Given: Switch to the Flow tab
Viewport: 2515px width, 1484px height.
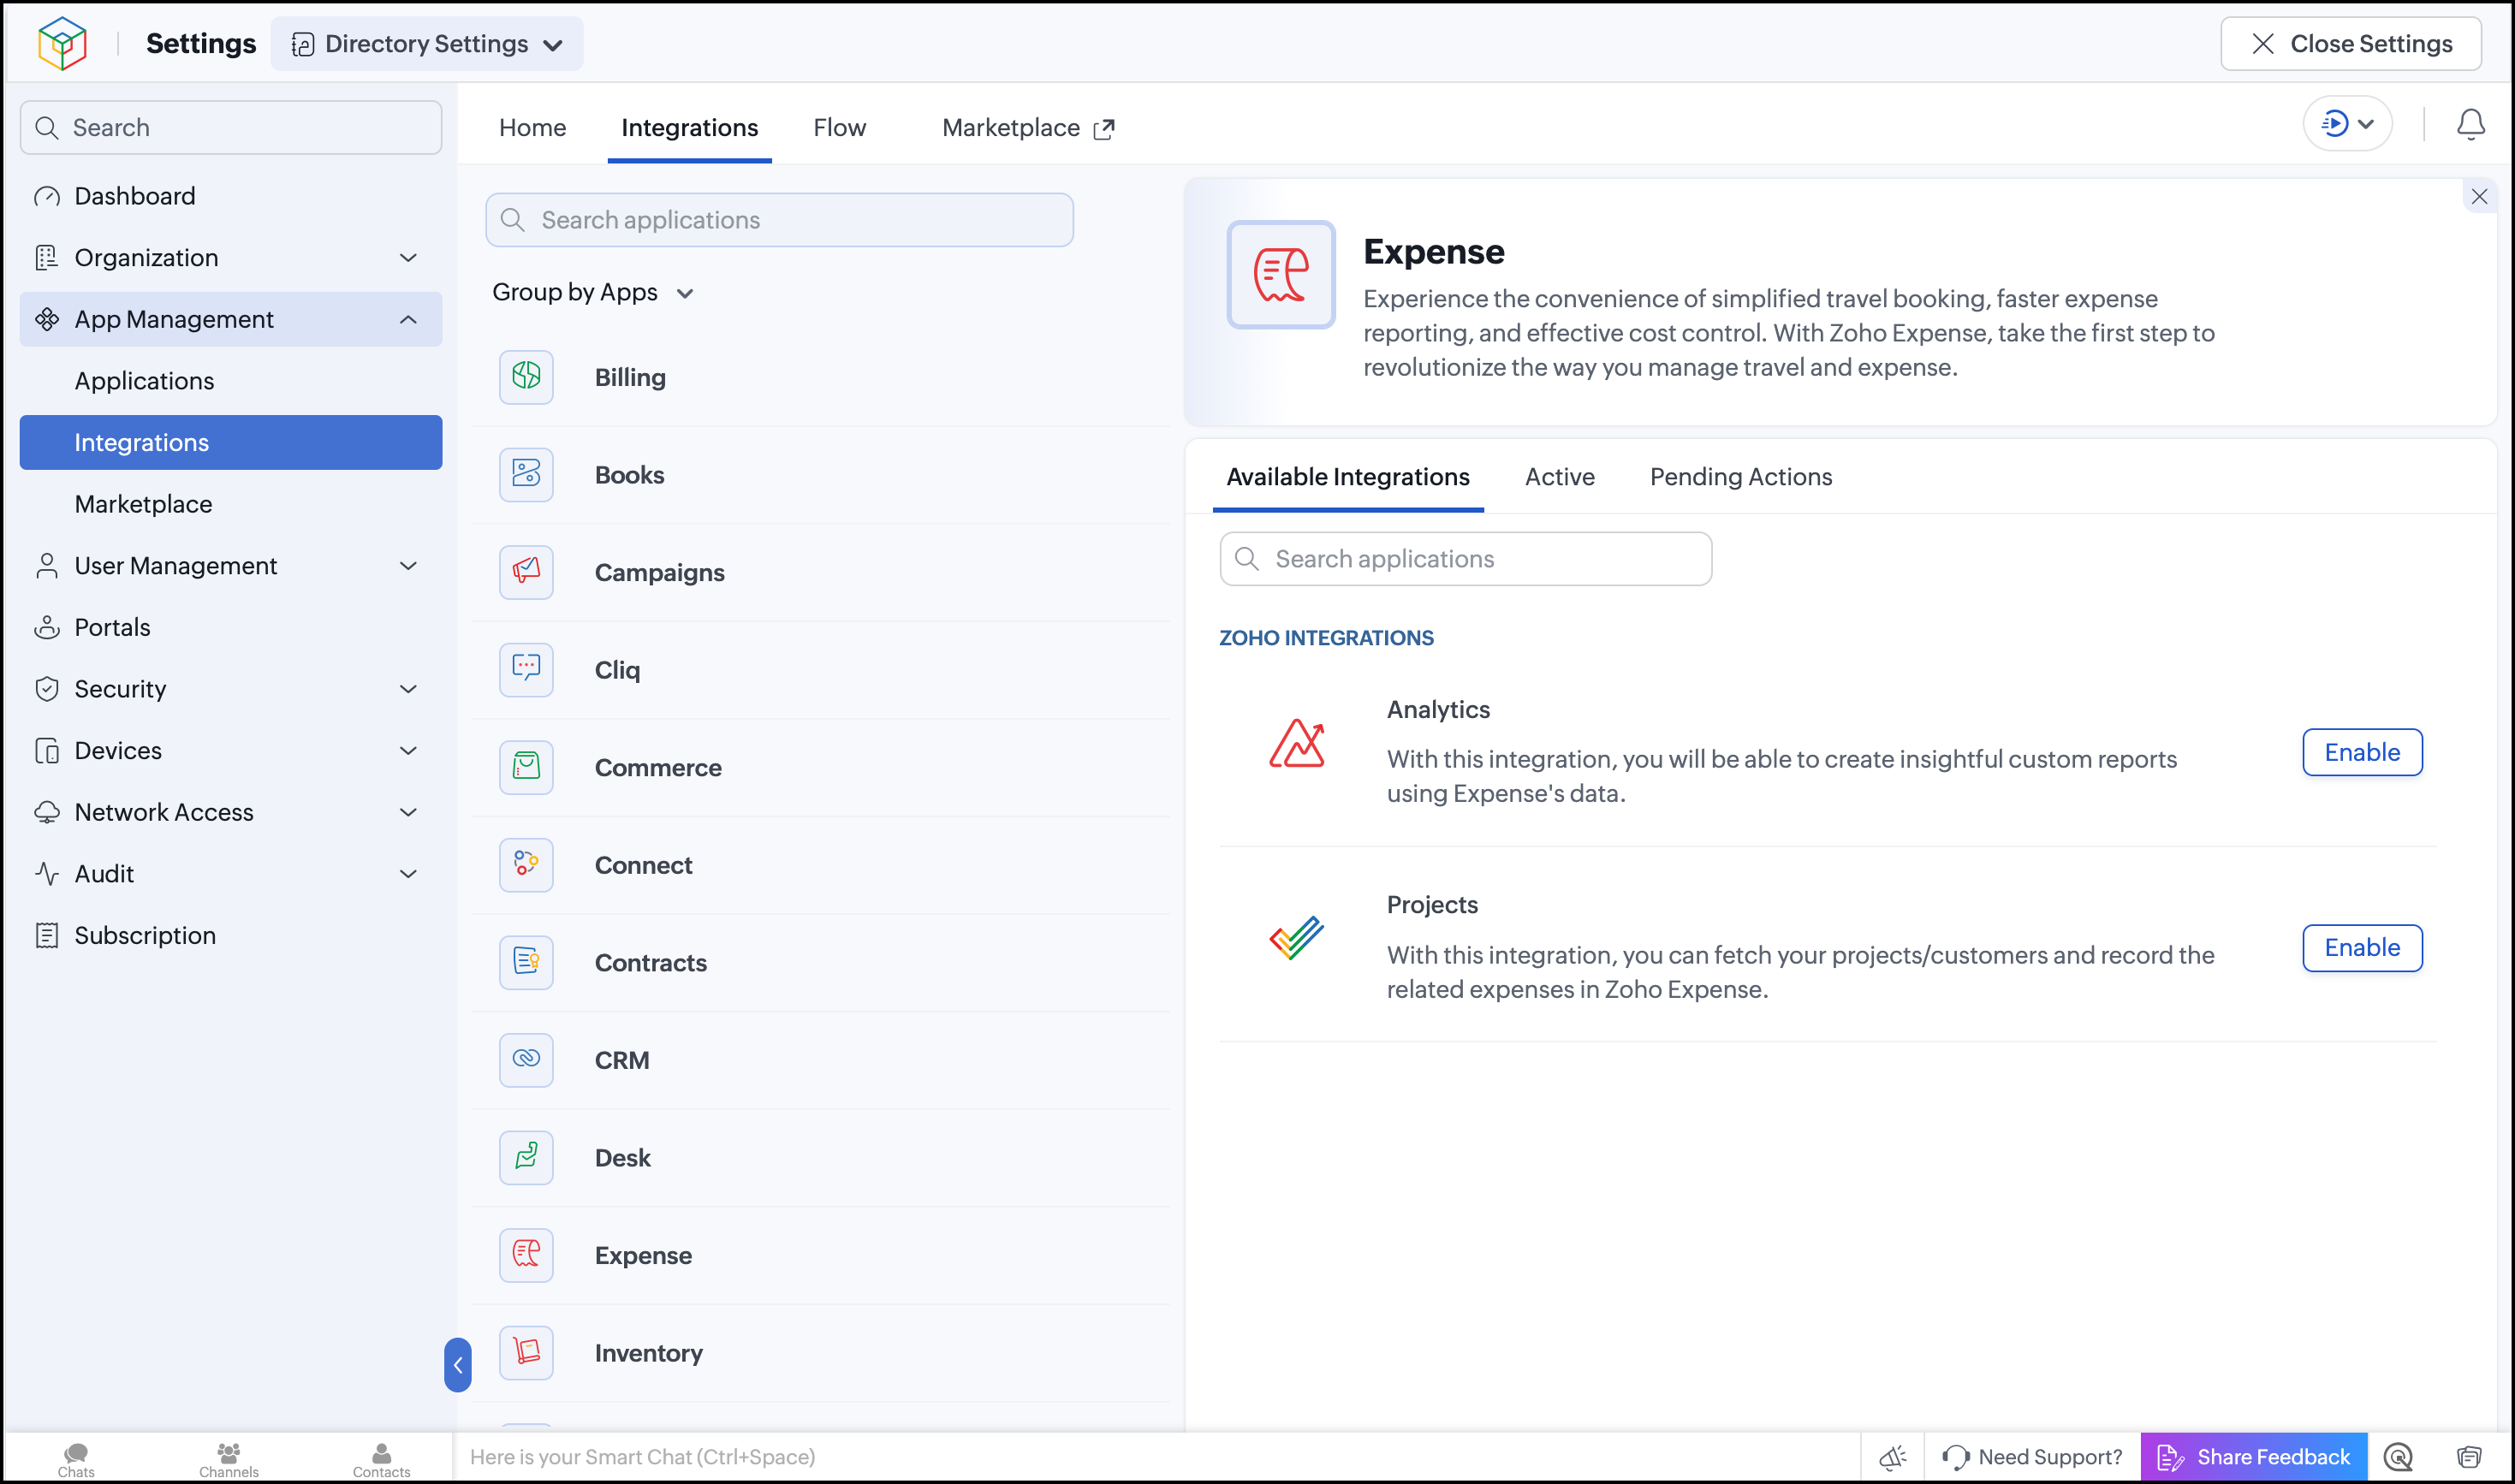Looking at the screenshot, I should click(839, 127).
